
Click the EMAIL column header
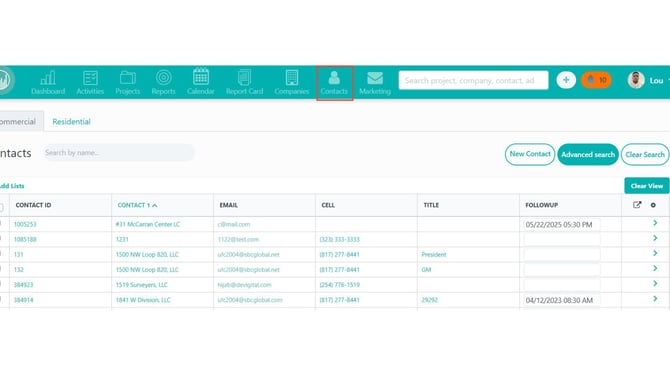229,205
